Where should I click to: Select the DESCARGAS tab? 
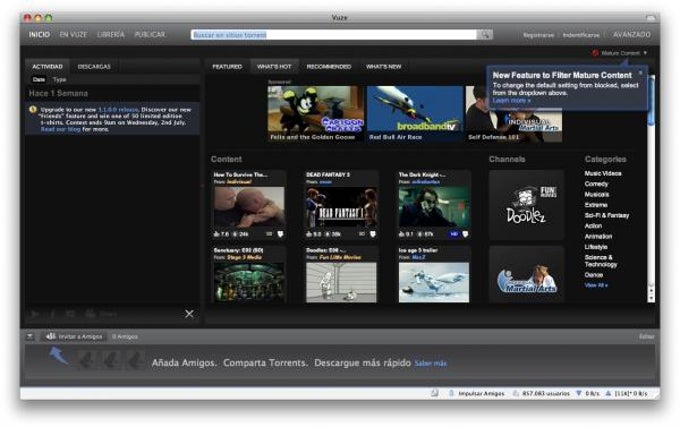(94, 66)
